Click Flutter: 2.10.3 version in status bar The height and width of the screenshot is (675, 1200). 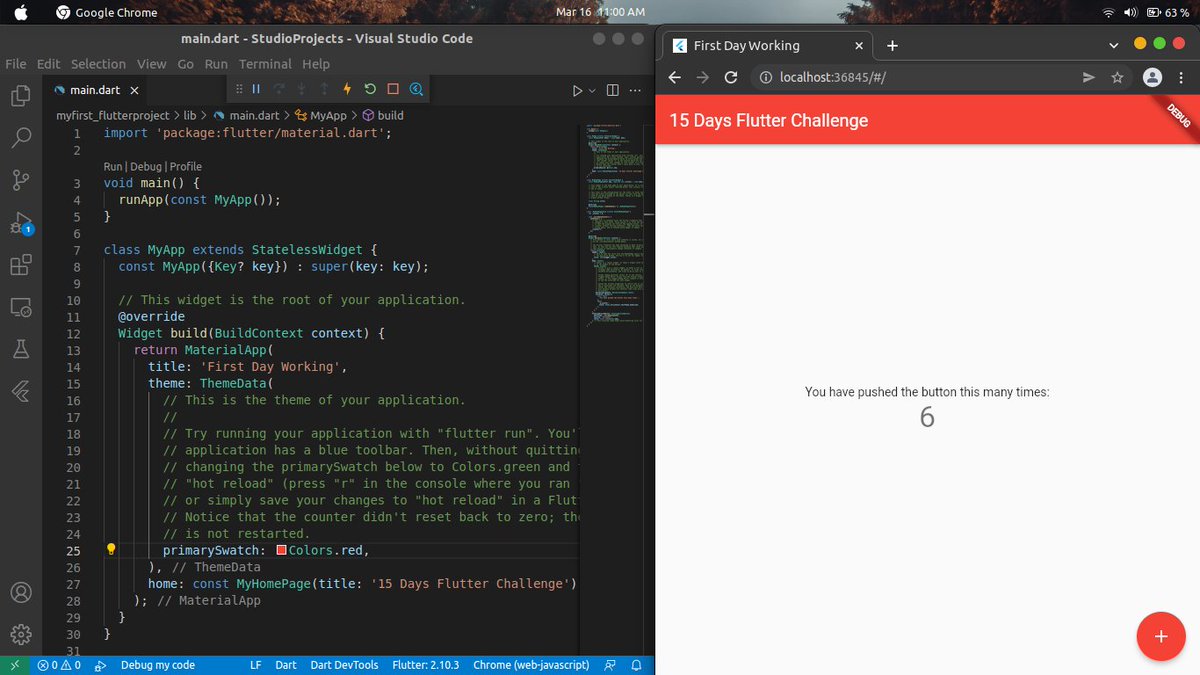click(x=426, y=665)
